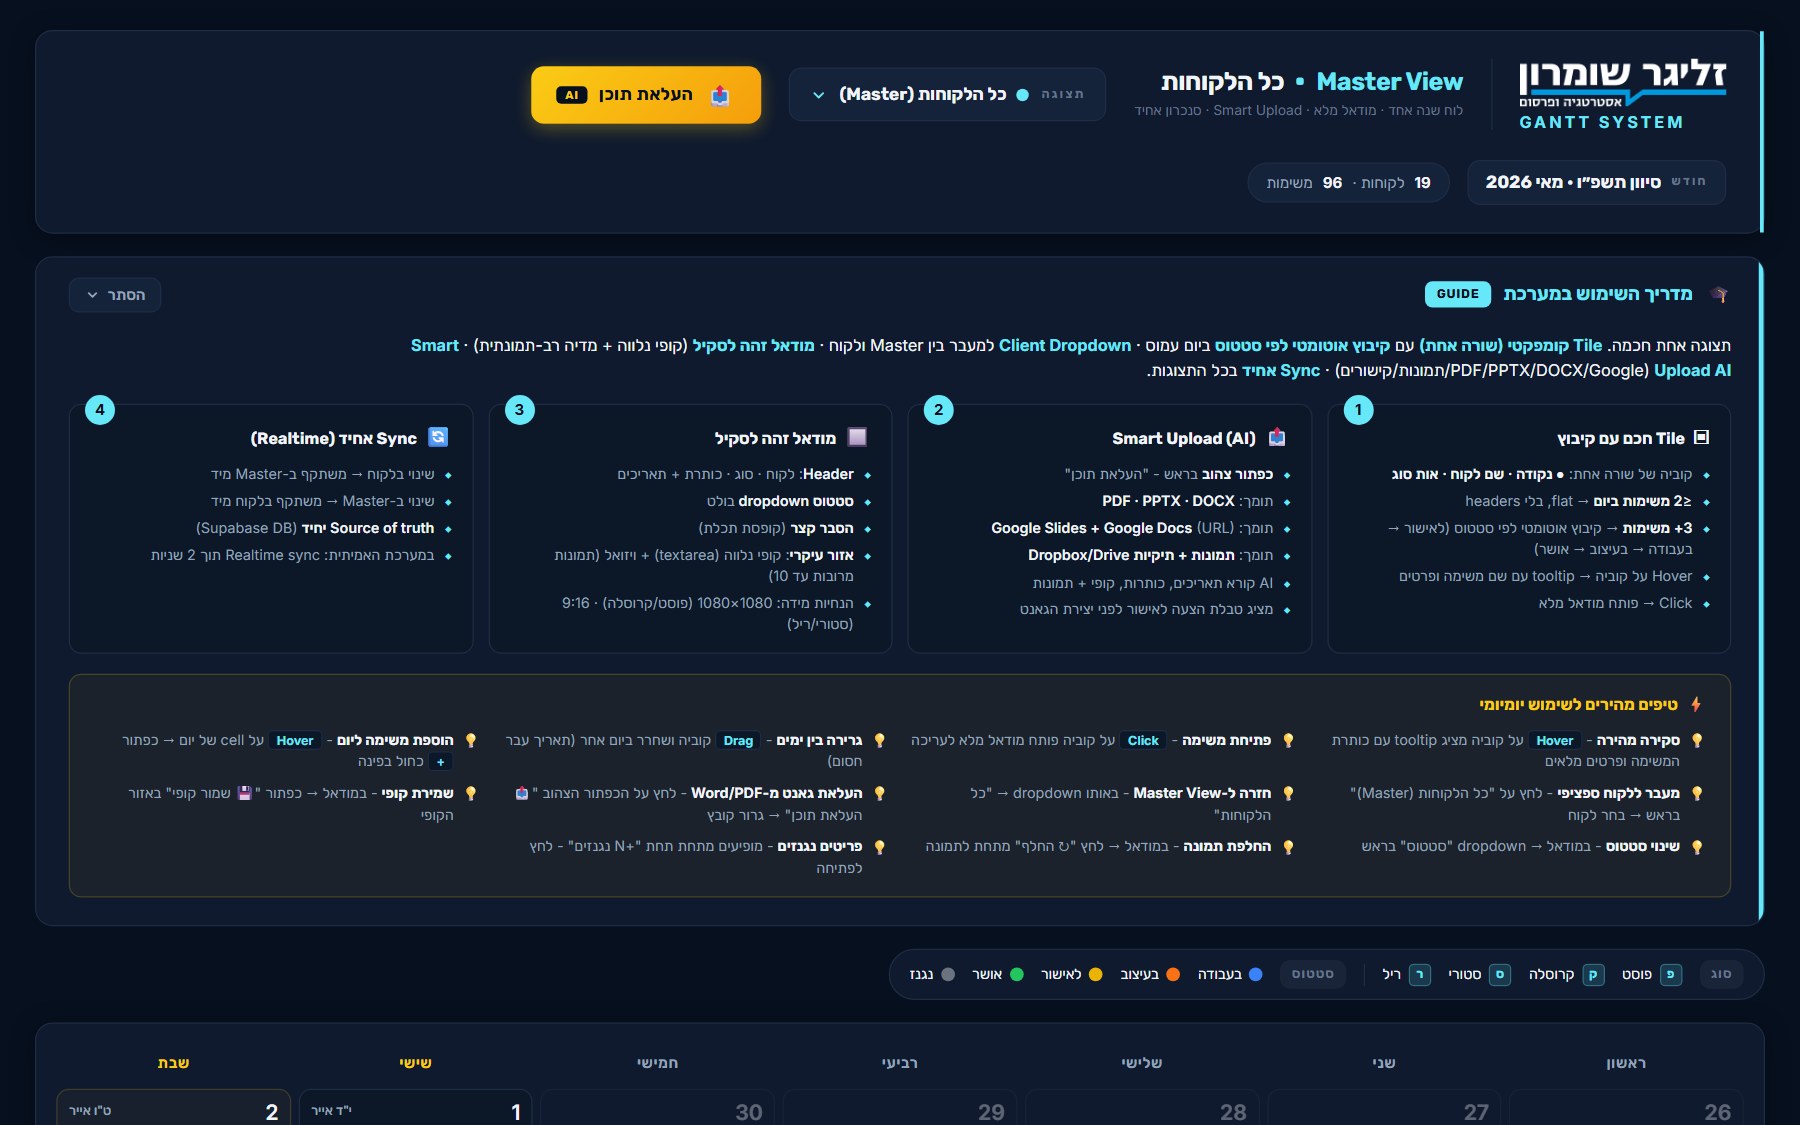Click the blue '+' badge in add-task tip
The width and height of the screenshot is (1800, 1125).
pos(441,762)
